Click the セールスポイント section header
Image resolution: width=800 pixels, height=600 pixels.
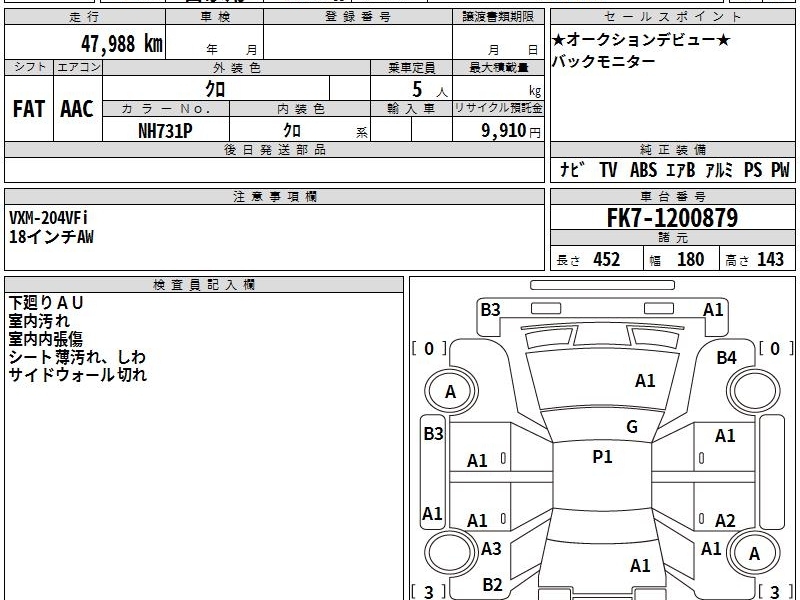(672, 17)
